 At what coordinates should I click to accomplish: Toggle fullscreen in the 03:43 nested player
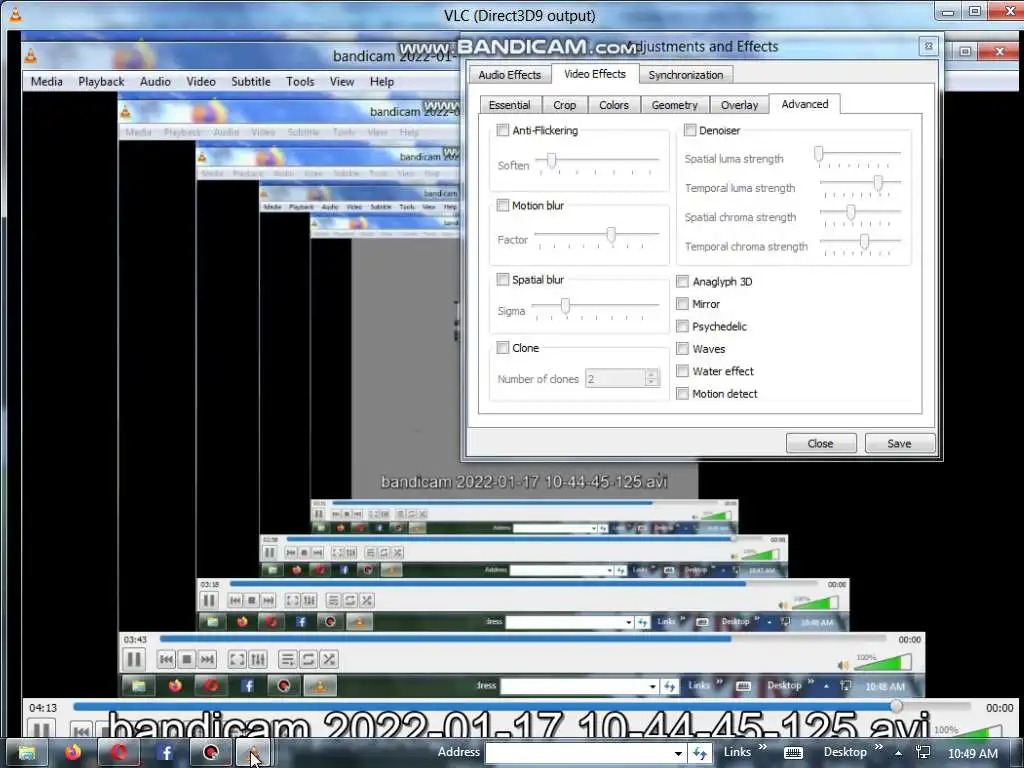[237, 660]
